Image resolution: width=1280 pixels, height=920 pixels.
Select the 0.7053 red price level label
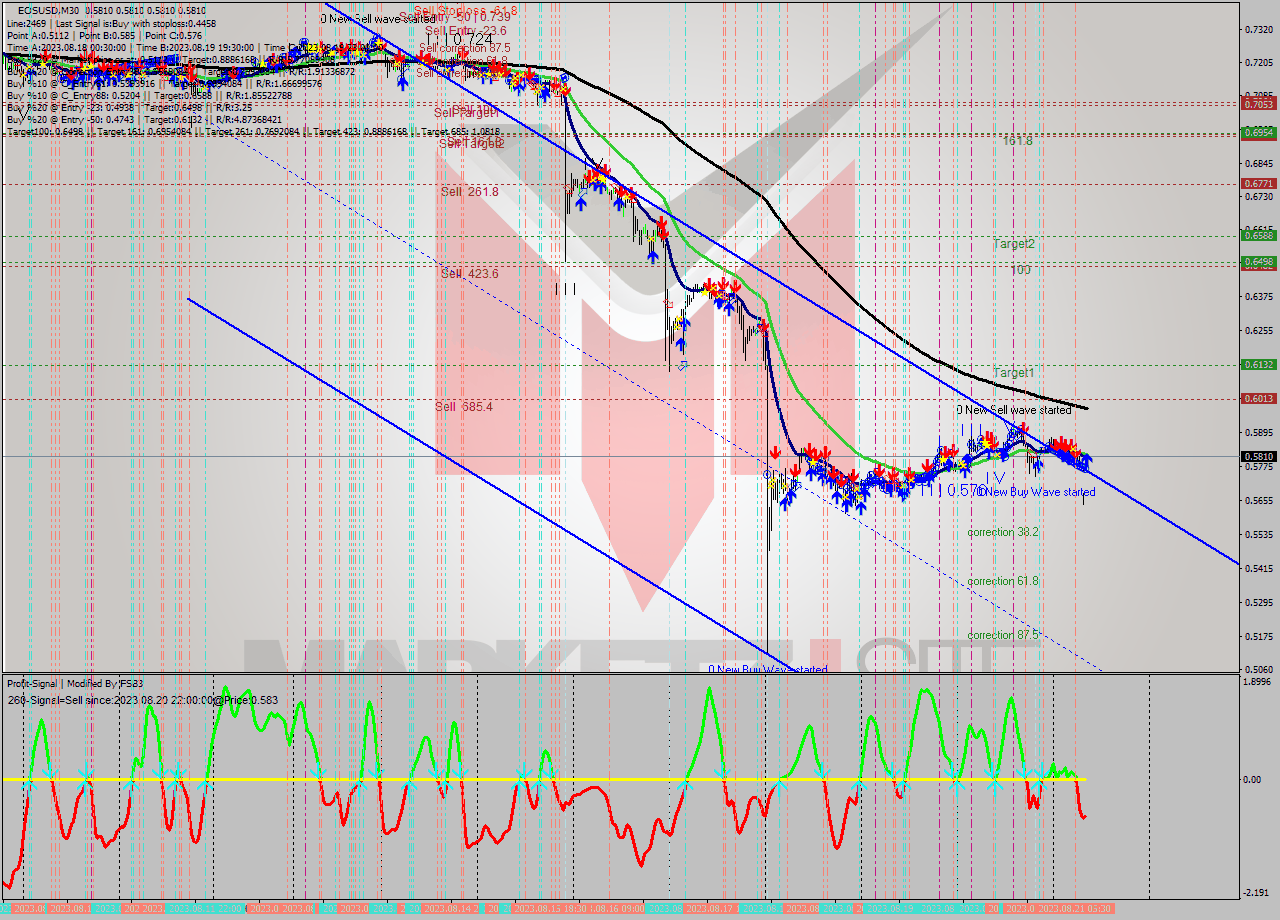[x=1258, y=104]
